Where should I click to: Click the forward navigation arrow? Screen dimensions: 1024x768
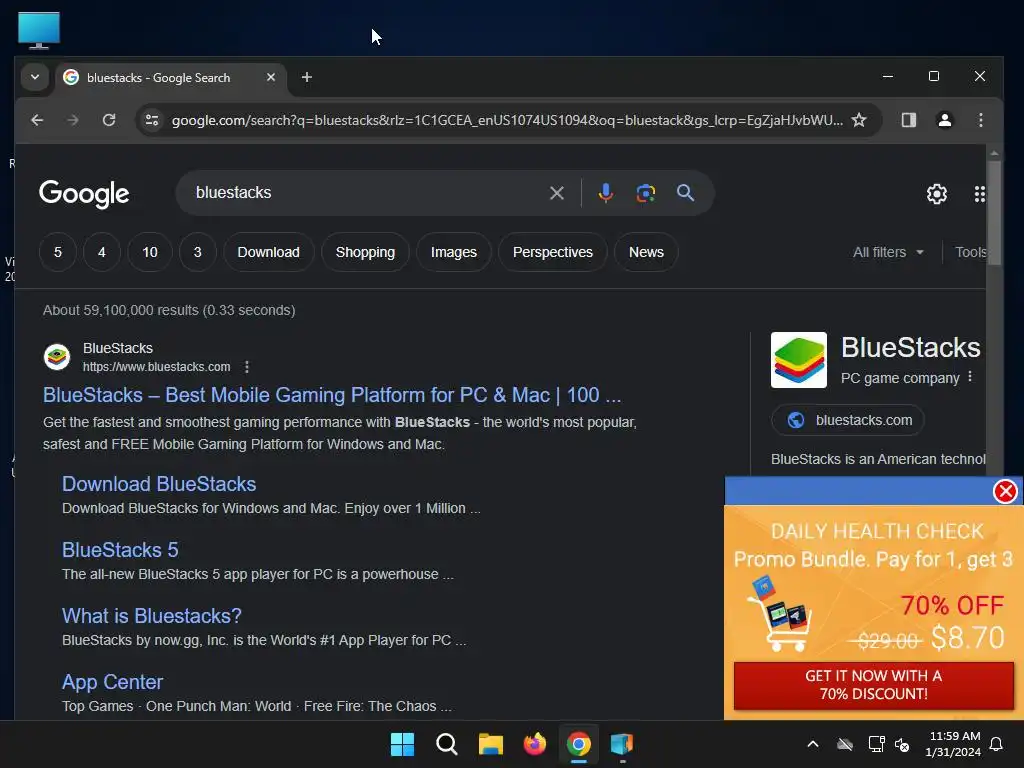(x=72, y=120)
